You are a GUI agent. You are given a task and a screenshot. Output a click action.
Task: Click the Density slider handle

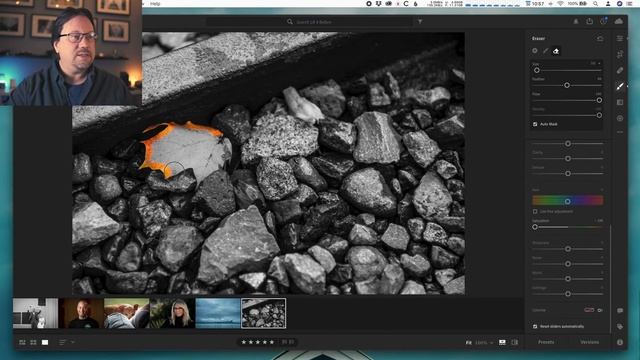point(599,116)
